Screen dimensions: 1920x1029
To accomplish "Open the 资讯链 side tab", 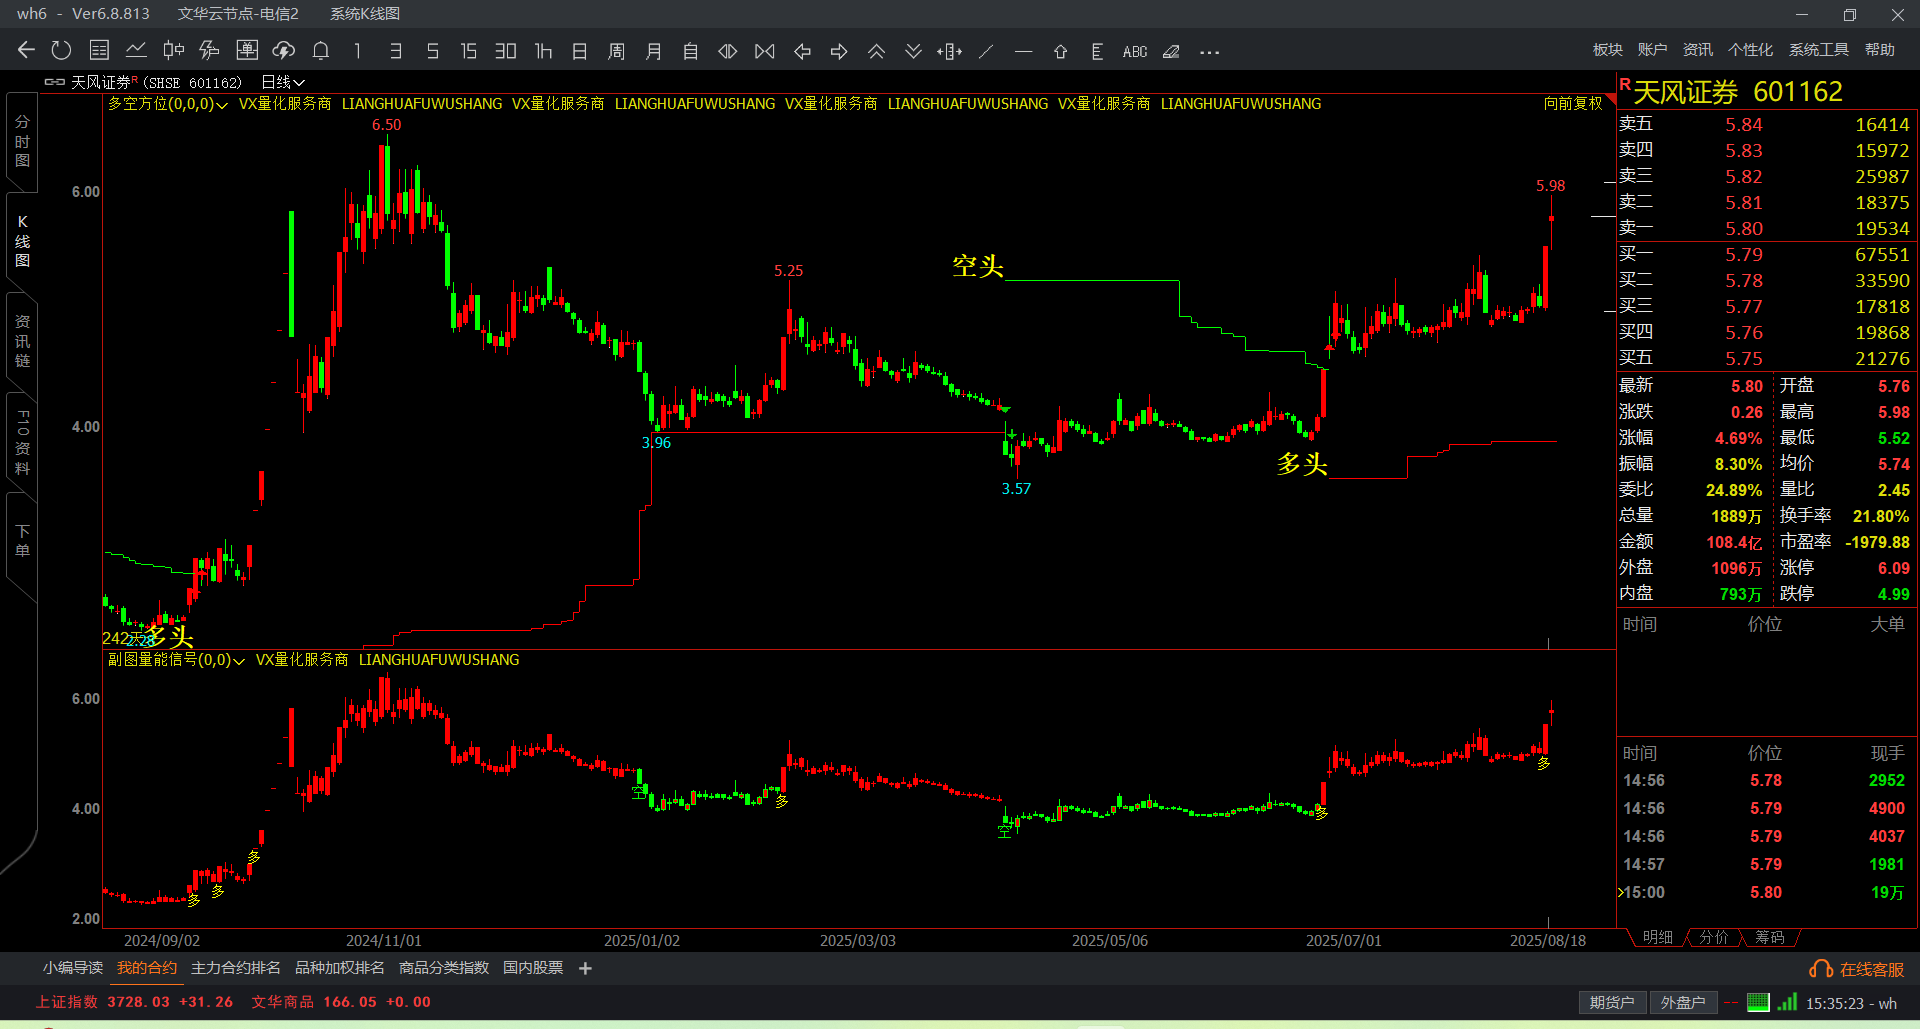I will [x=22, y=341].
